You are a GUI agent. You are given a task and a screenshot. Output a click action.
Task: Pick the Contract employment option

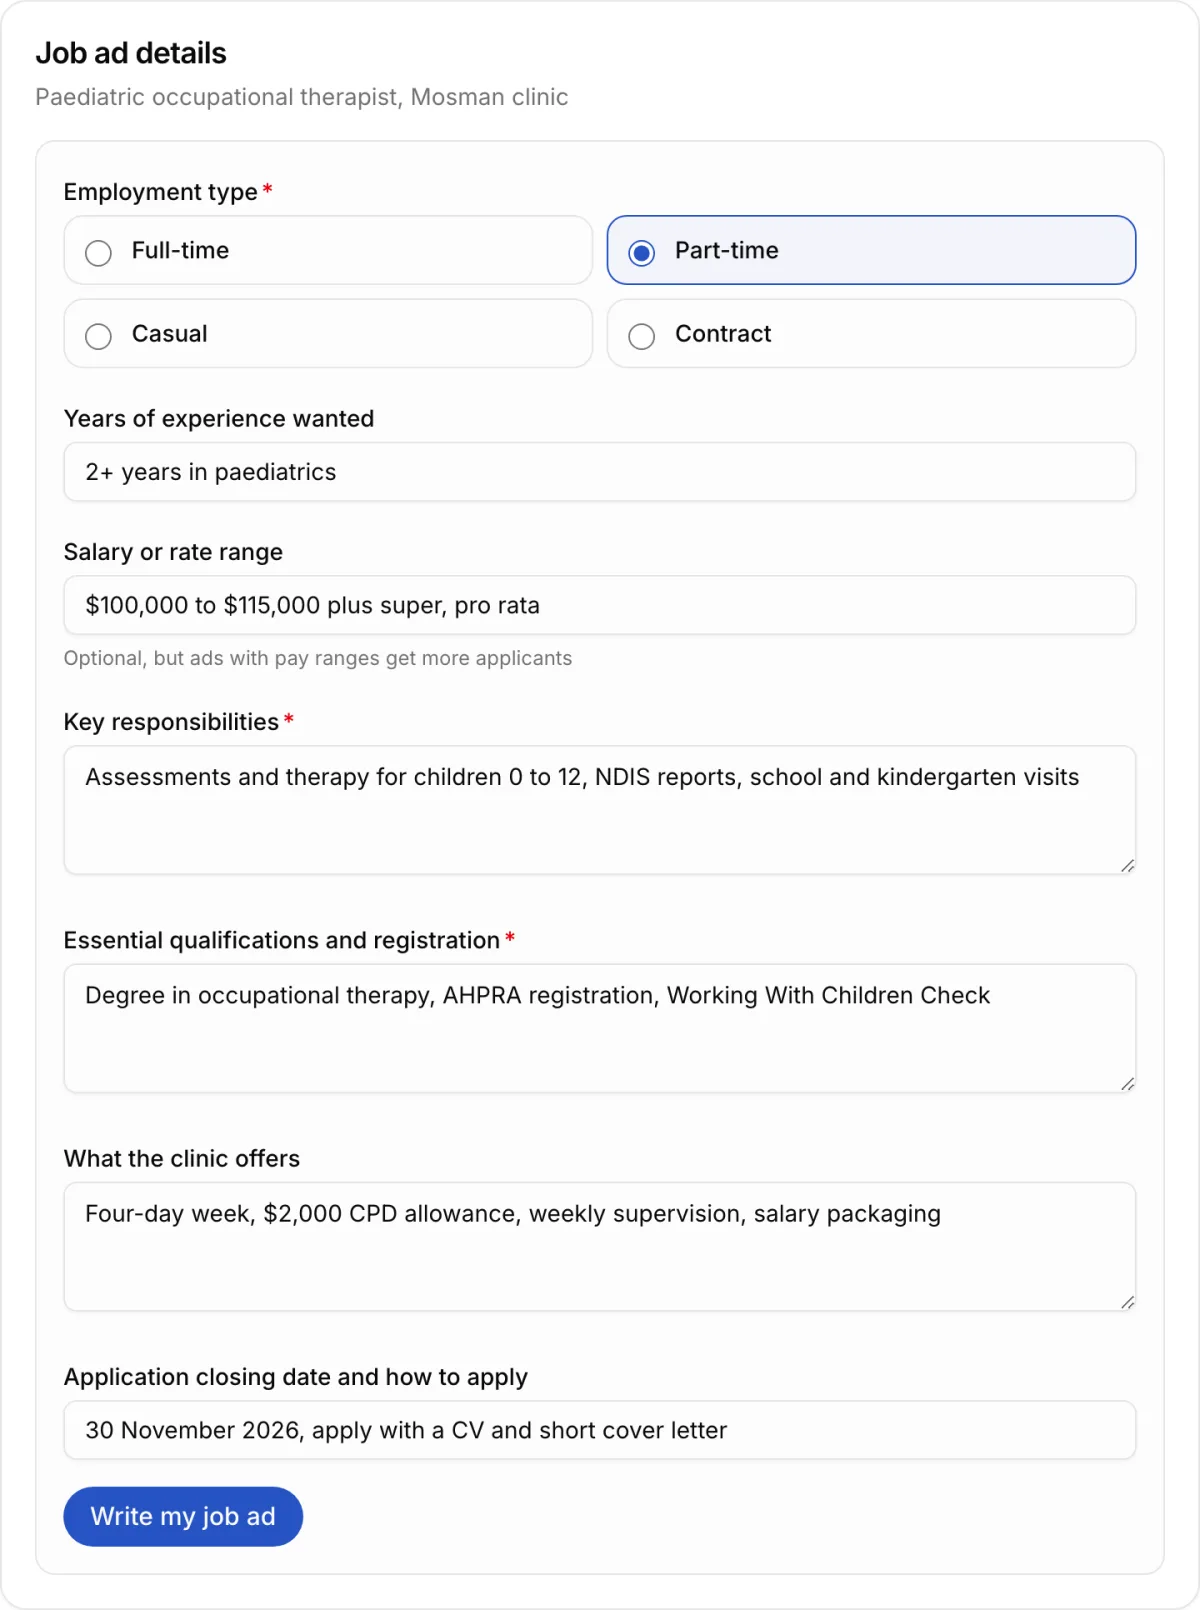[x=871, y=334]
